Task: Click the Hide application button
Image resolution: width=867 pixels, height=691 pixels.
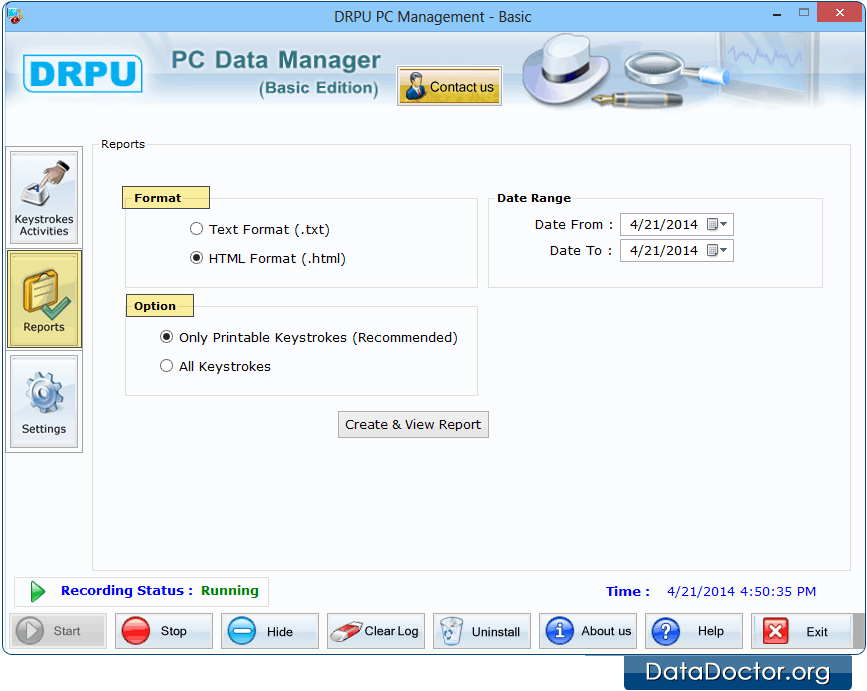Action: 269,631
